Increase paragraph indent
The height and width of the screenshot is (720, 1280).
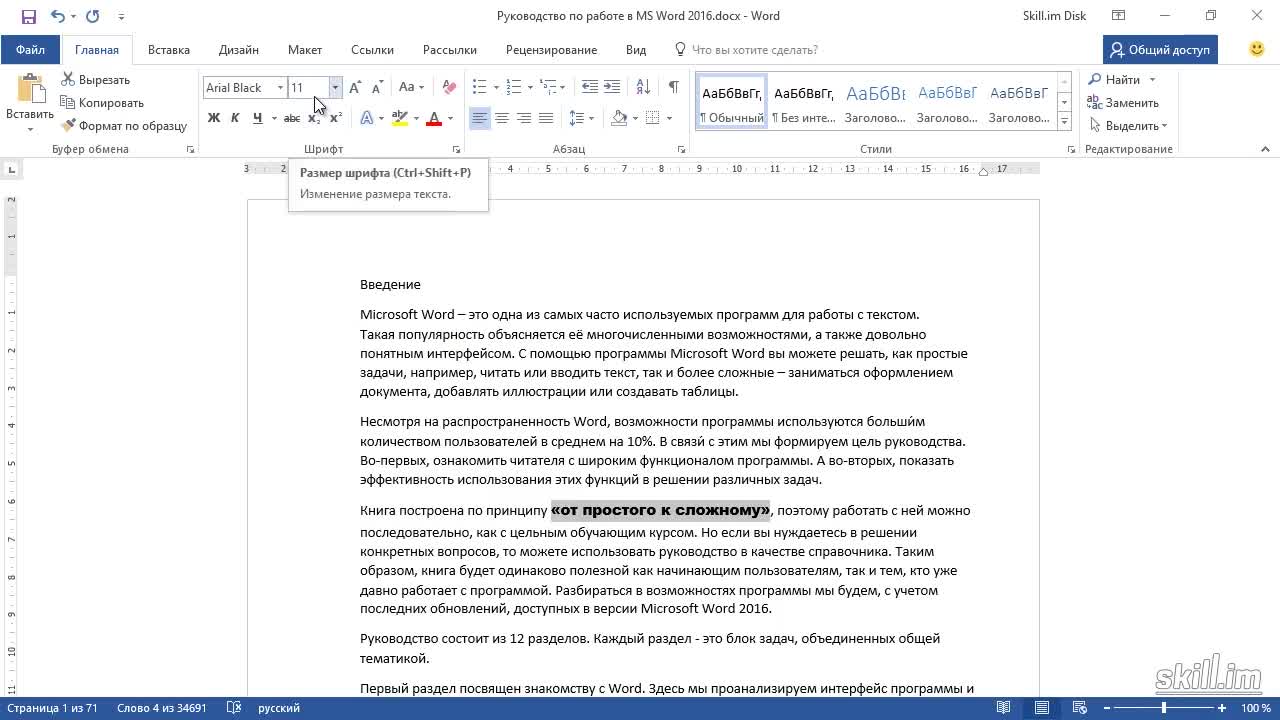tap(612, 88)
